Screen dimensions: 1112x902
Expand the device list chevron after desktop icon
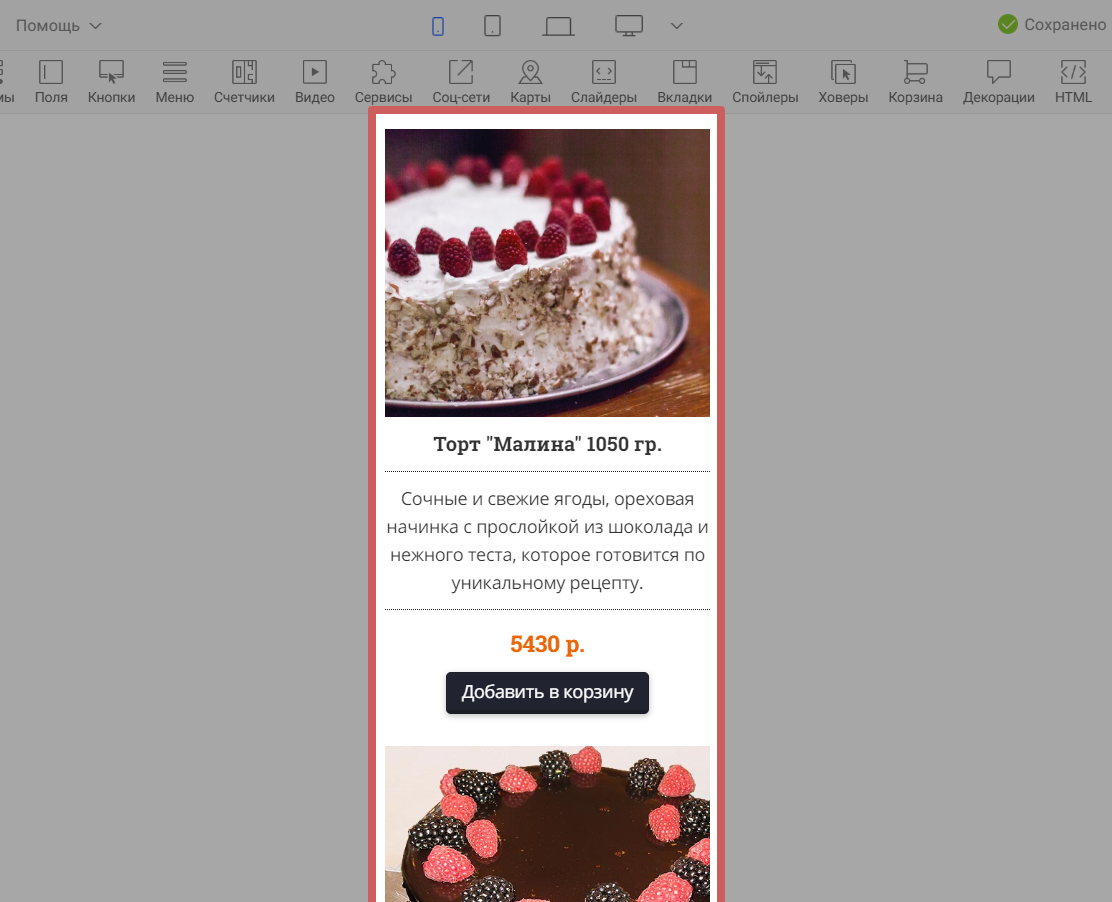tap(676, 26)
